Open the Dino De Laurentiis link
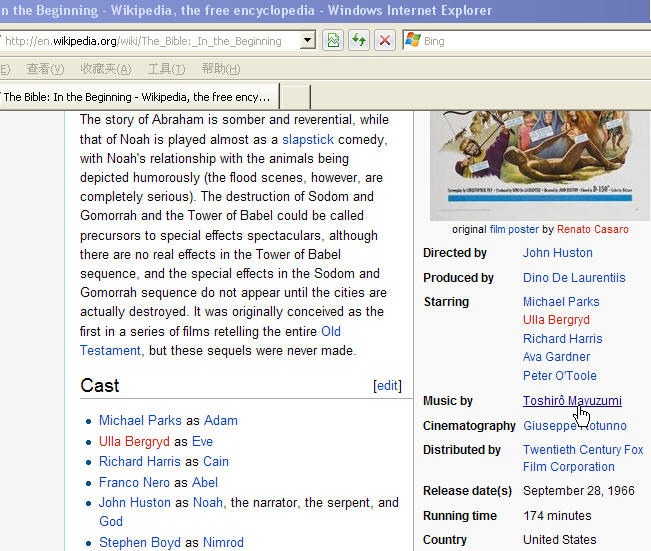651x551 pixels. pos(574,278)
